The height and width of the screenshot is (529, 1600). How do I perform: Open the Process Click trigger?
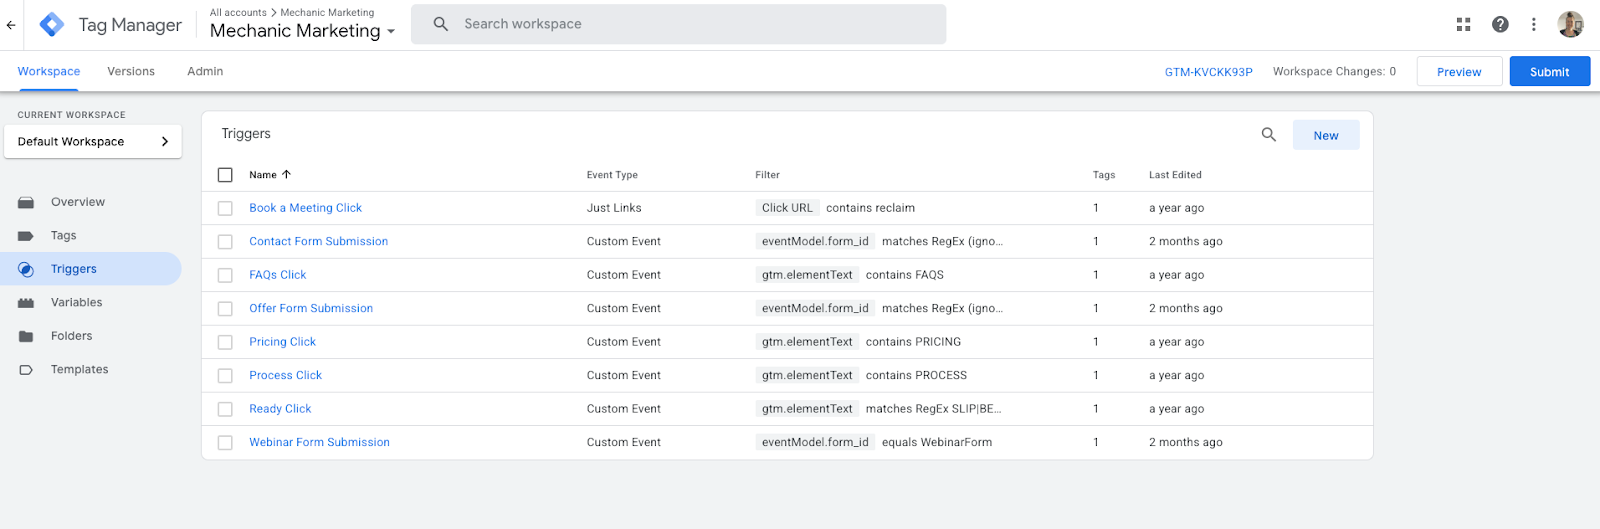285,375
